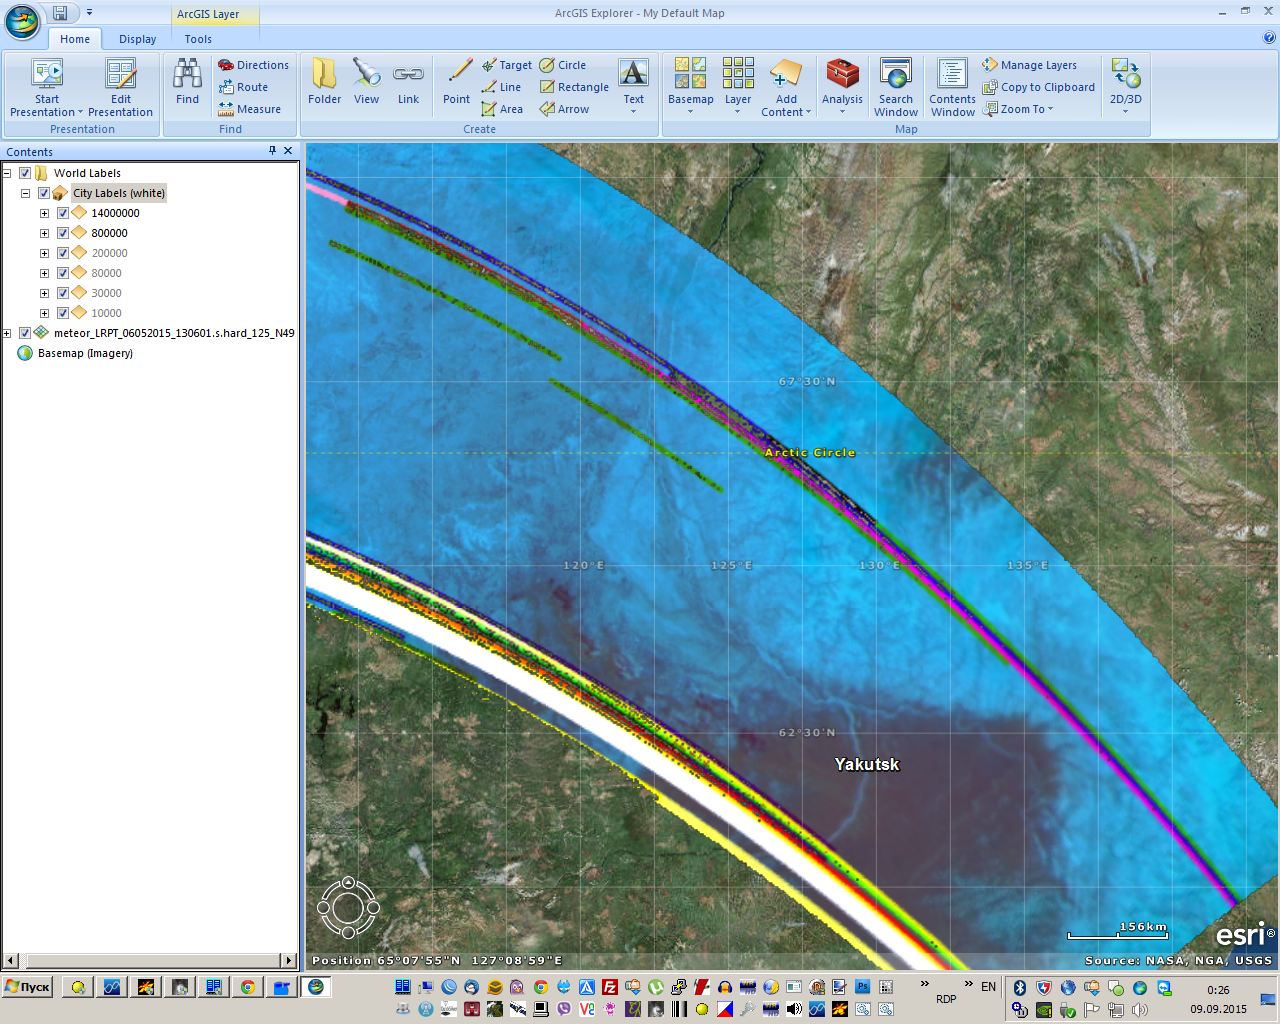The height and width of the screenshot is (1024, 1280).
Task: Select the Target tool
Action: click(x=507, y=65)
